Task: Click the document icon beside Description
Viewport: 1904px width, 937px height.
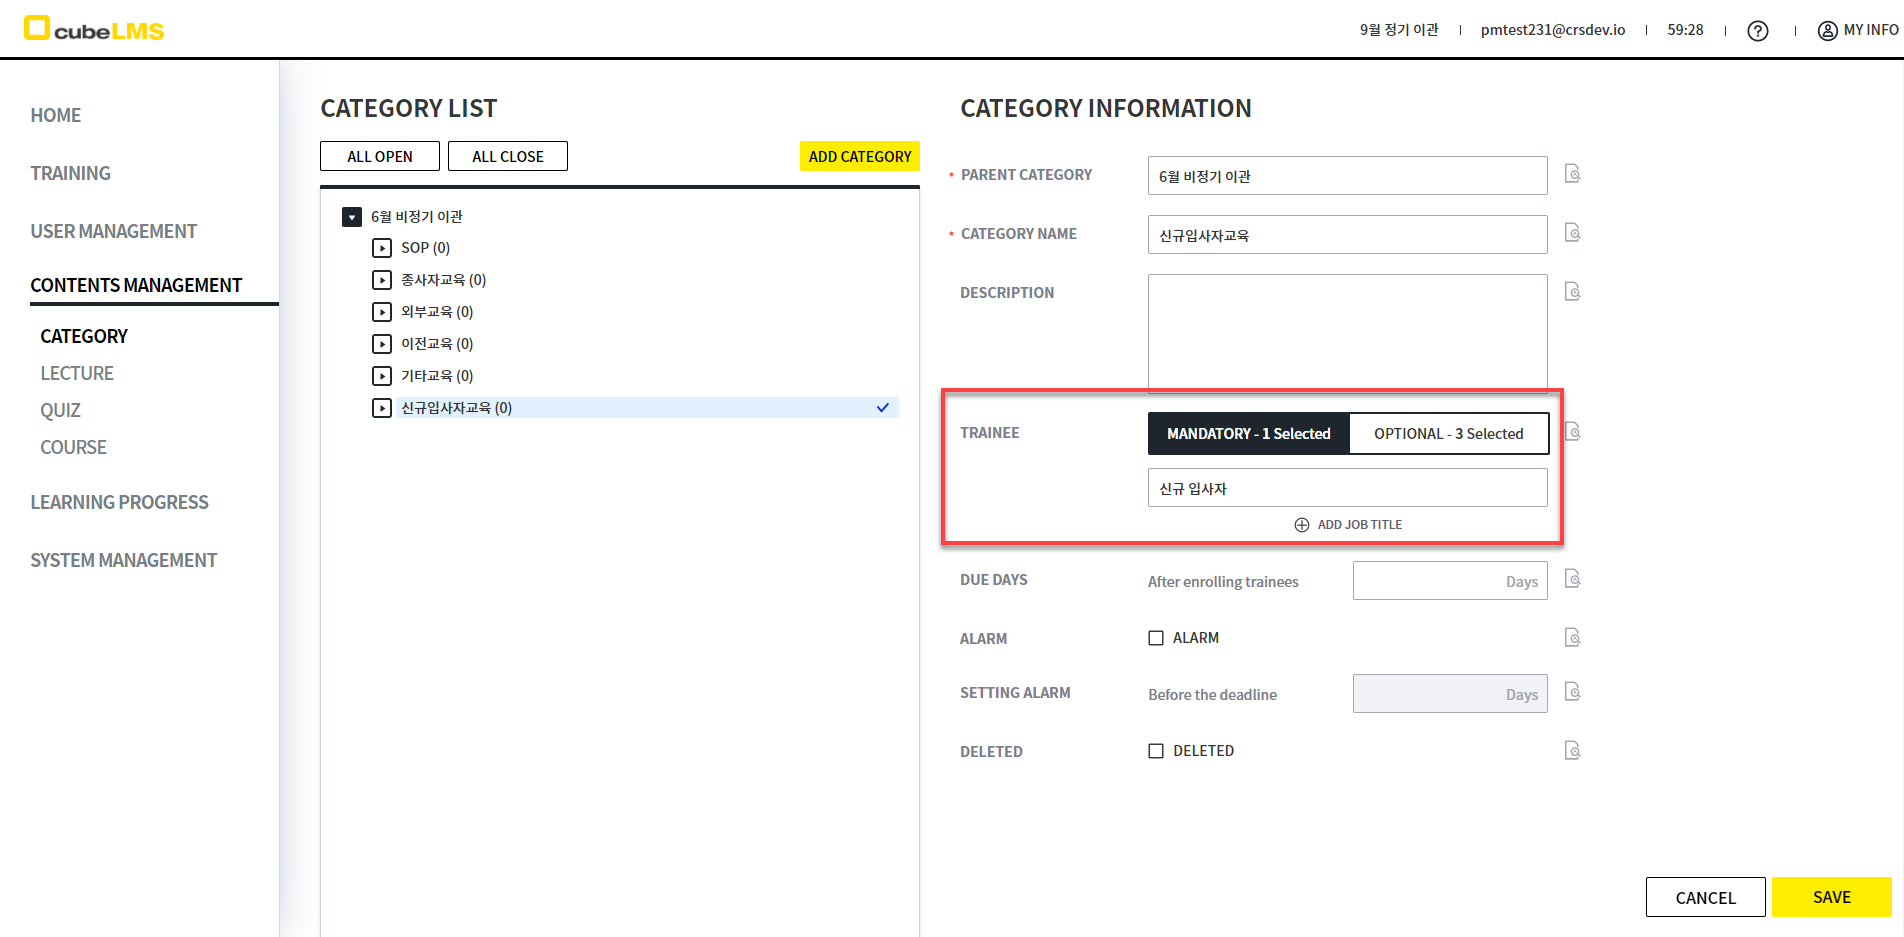Action: pos(1572,292)
